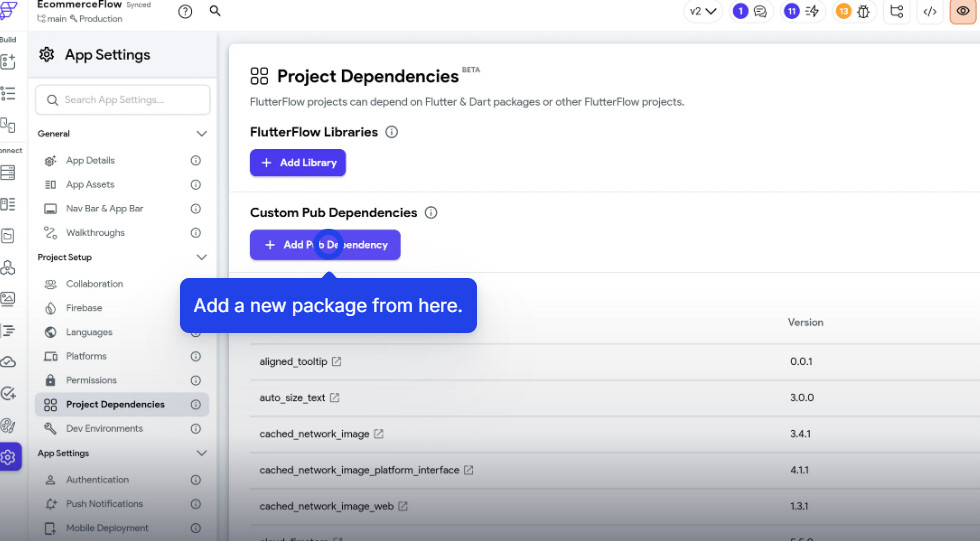Click info icon next to Permissions

click(196, 380)
